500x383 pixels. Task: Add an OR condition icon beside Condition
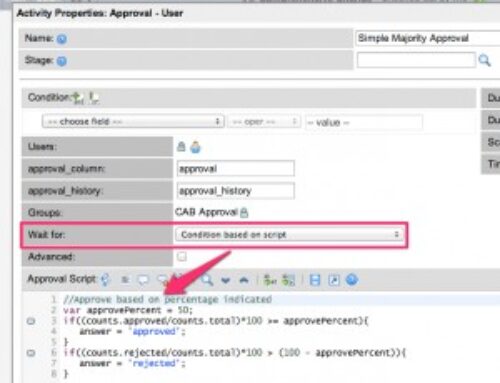(x=94, y=98)
